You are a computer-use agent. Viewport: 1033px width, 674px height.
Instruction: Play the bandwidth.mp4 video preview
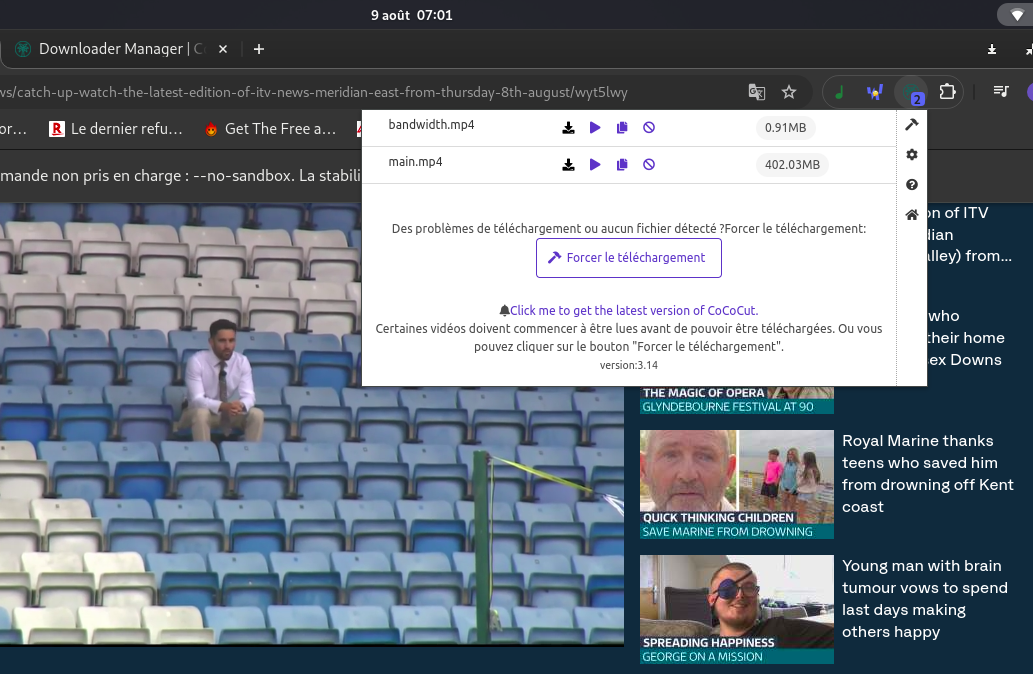(595, 128)
